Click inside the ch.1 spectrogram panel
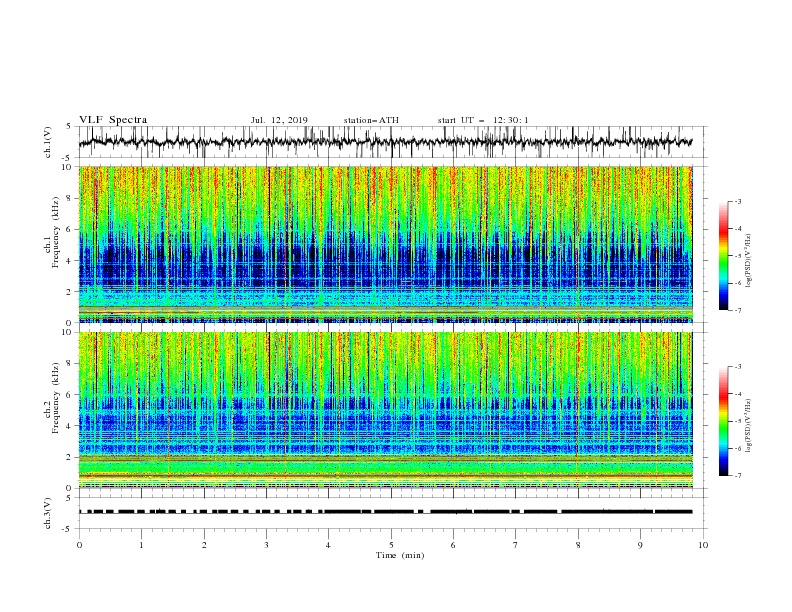Screen dimensions: 792x612 tap(386, 244)
